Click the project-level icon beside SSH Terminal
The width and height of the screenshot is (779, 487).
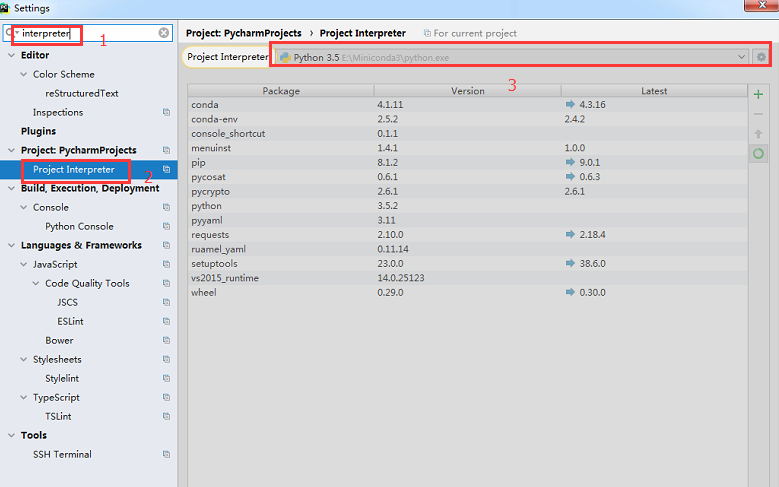(x=166, y=454)
